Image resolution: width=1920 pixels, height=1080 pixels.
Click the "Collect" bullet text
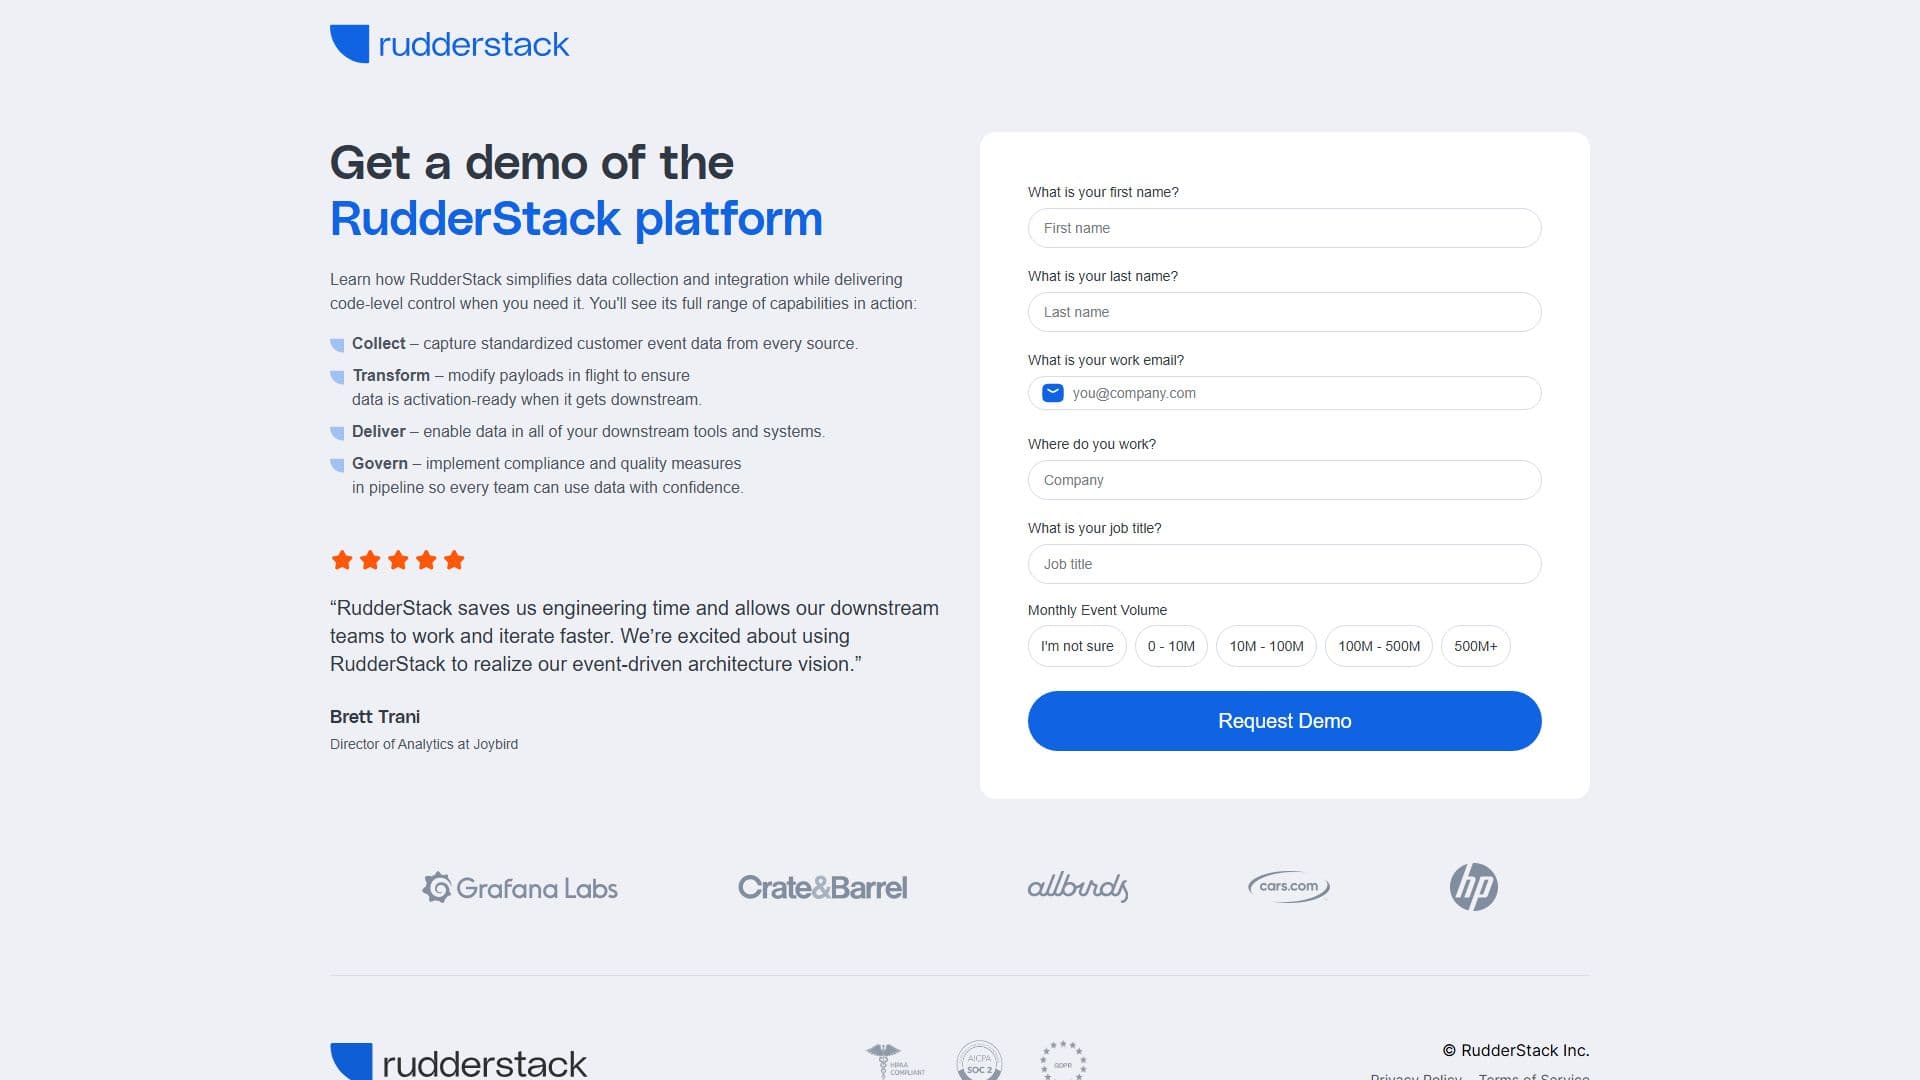[379, 343]
